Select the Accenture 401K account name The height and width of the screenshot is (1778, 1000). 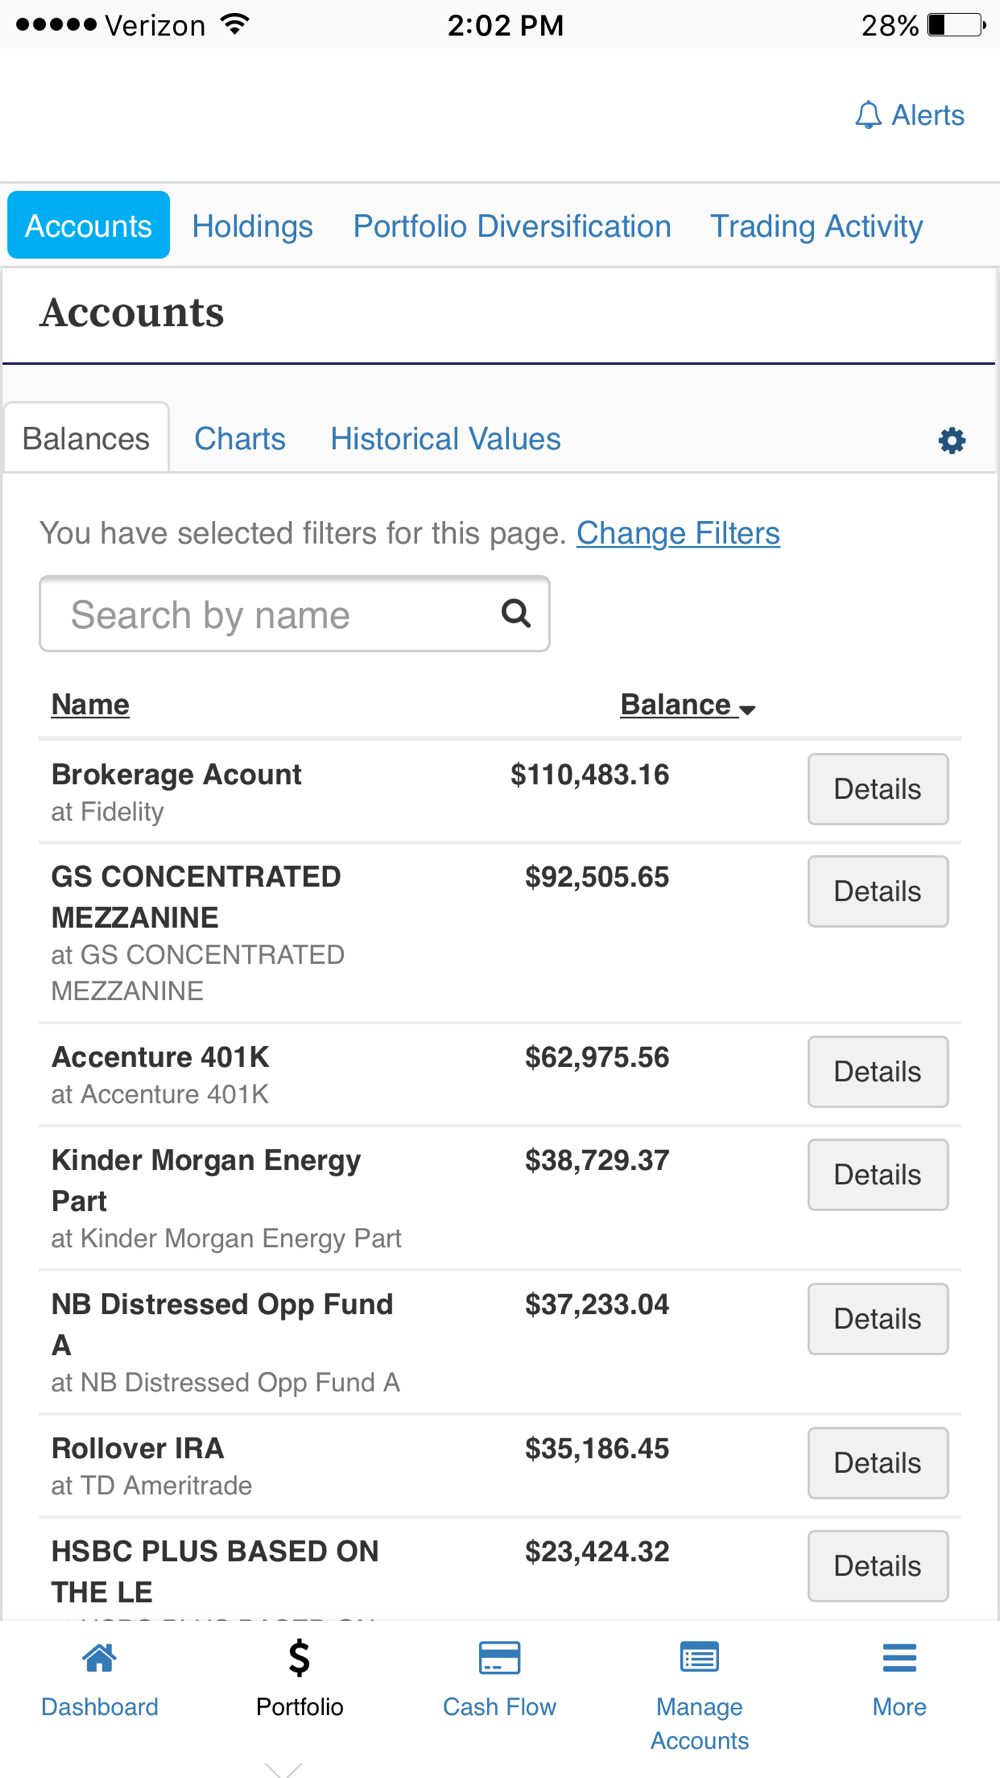pyautogui.click(x=160, y=1057)
